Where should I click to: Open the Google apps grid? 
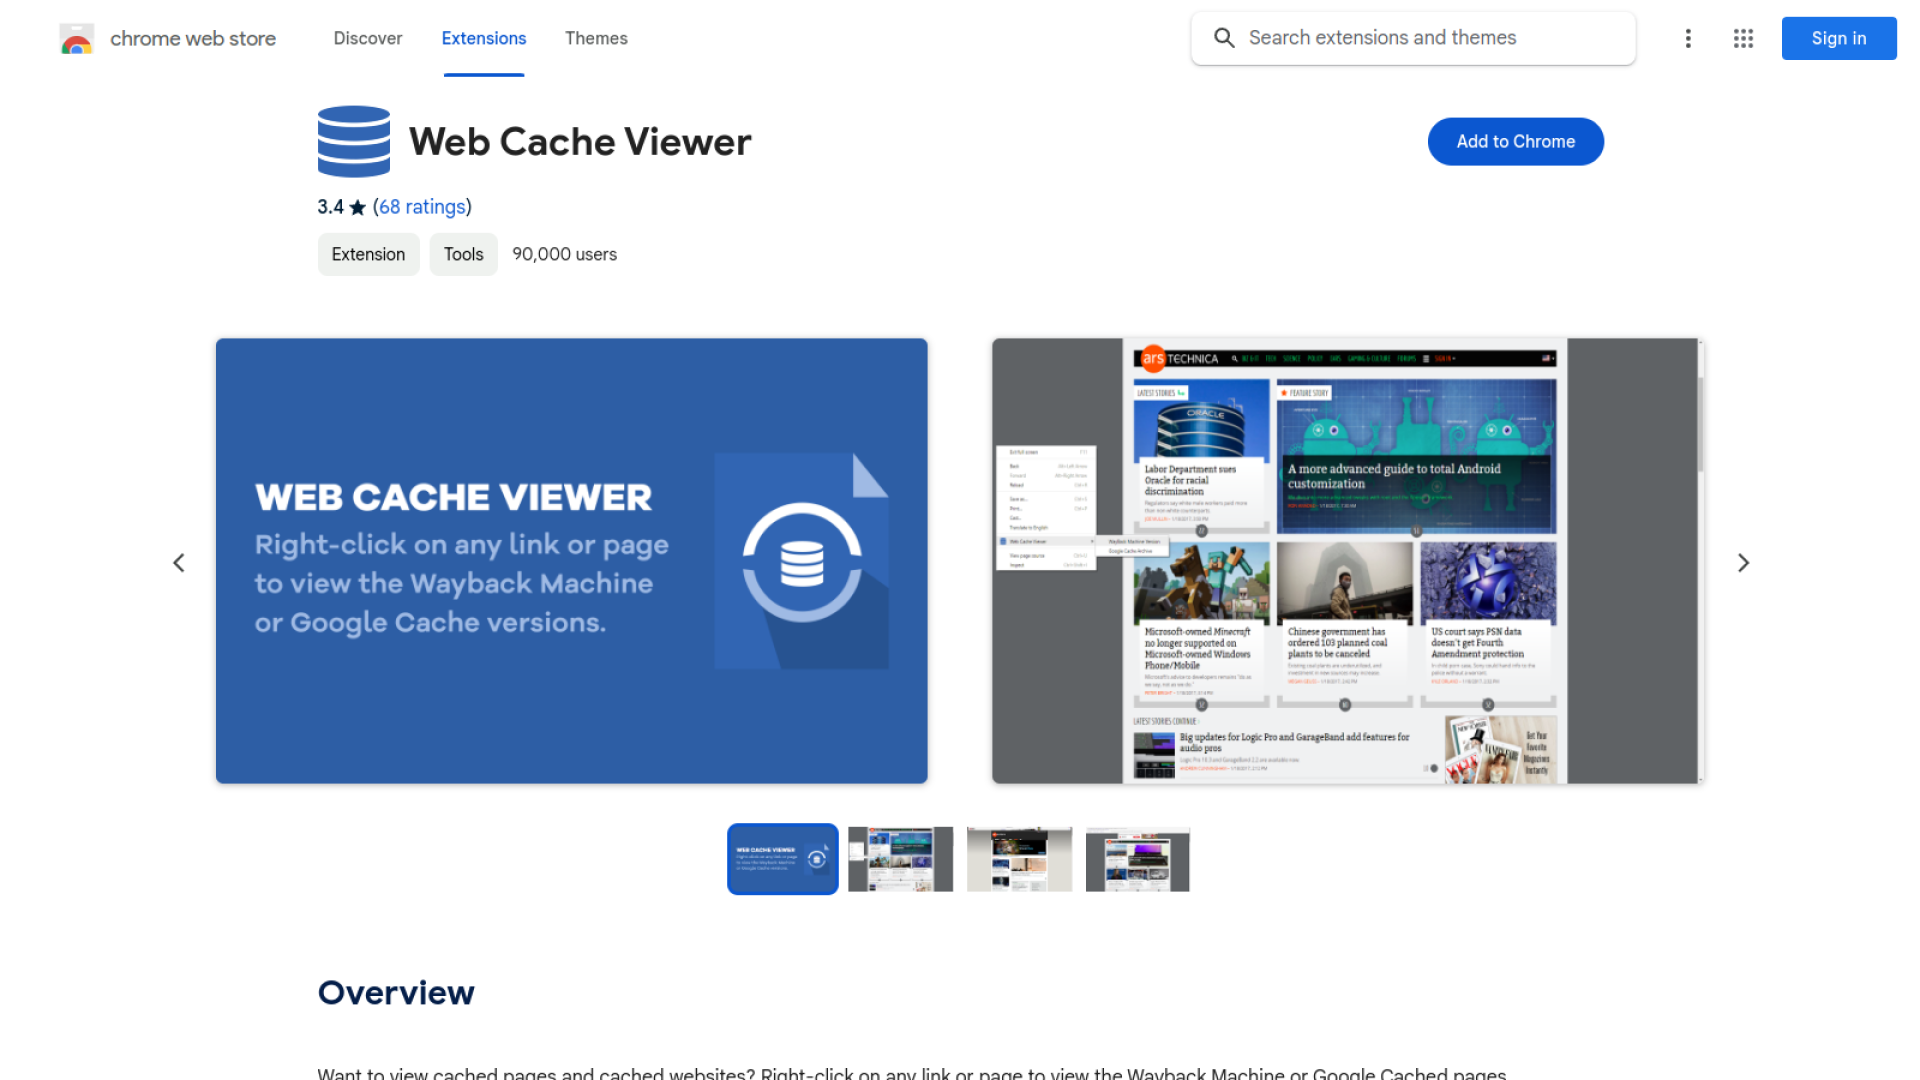coord(1743,38)
